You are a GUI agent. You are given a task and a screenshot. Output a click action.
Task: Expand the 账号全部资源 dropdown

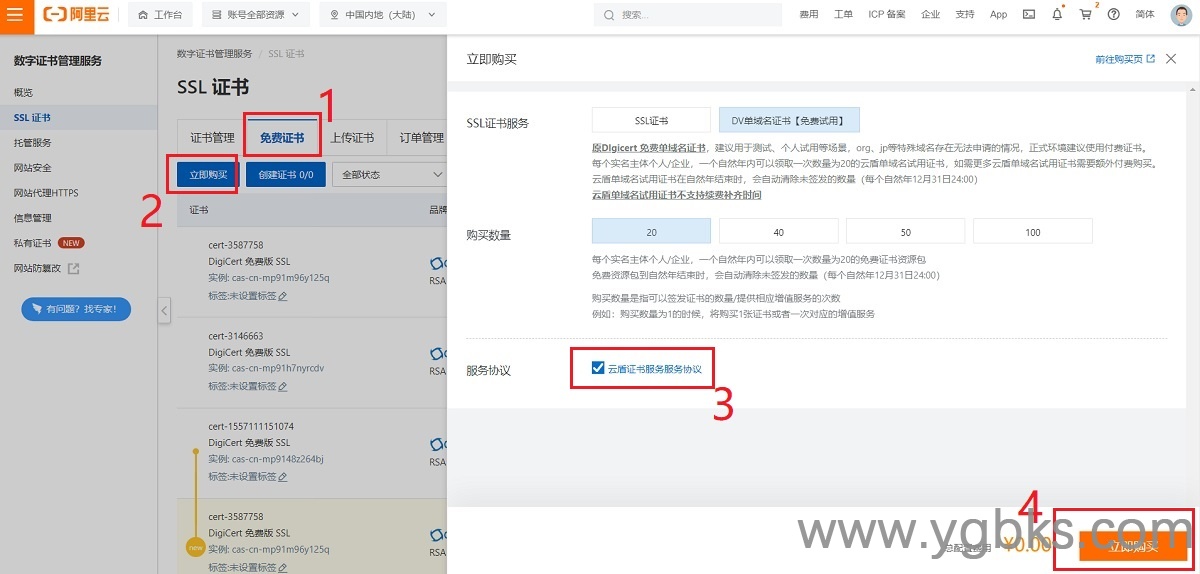[x=256, y=15]
